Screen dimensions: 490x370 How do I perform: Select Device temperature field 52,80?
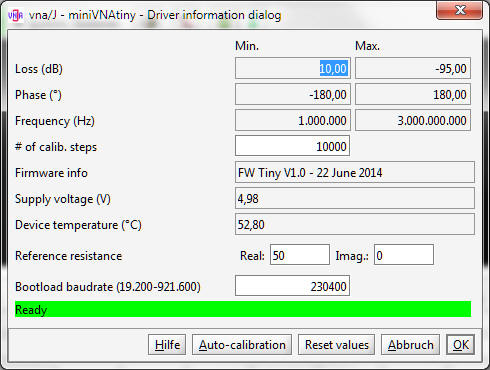pyautogui.click(x=355, y=224)
